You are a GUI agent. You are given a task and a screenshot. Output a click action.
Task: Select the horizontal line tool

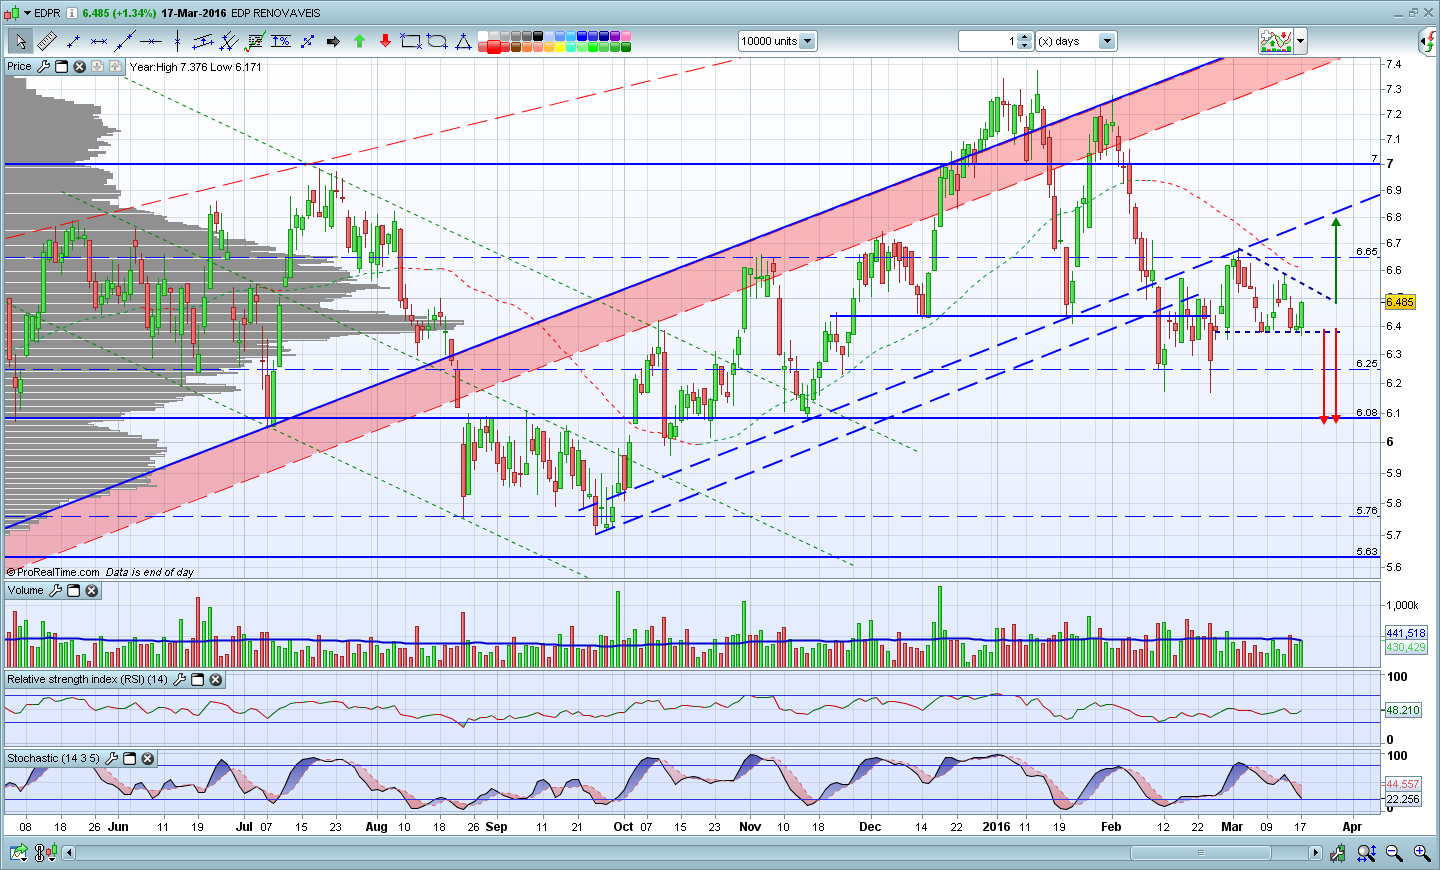pos(151,41)
